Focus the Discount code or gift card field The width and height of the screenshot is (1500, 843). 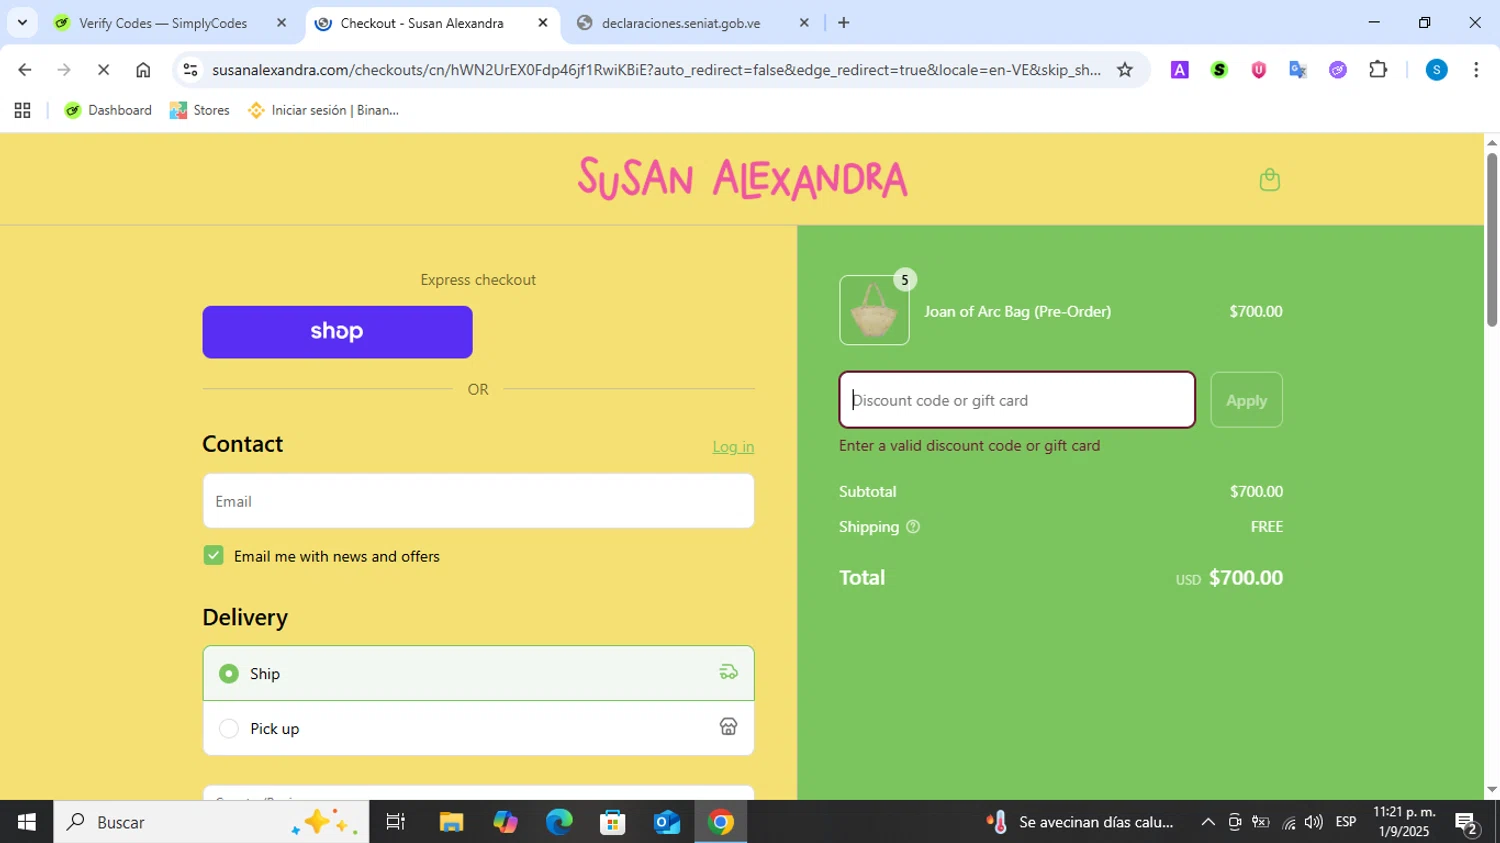[1017, 400]
